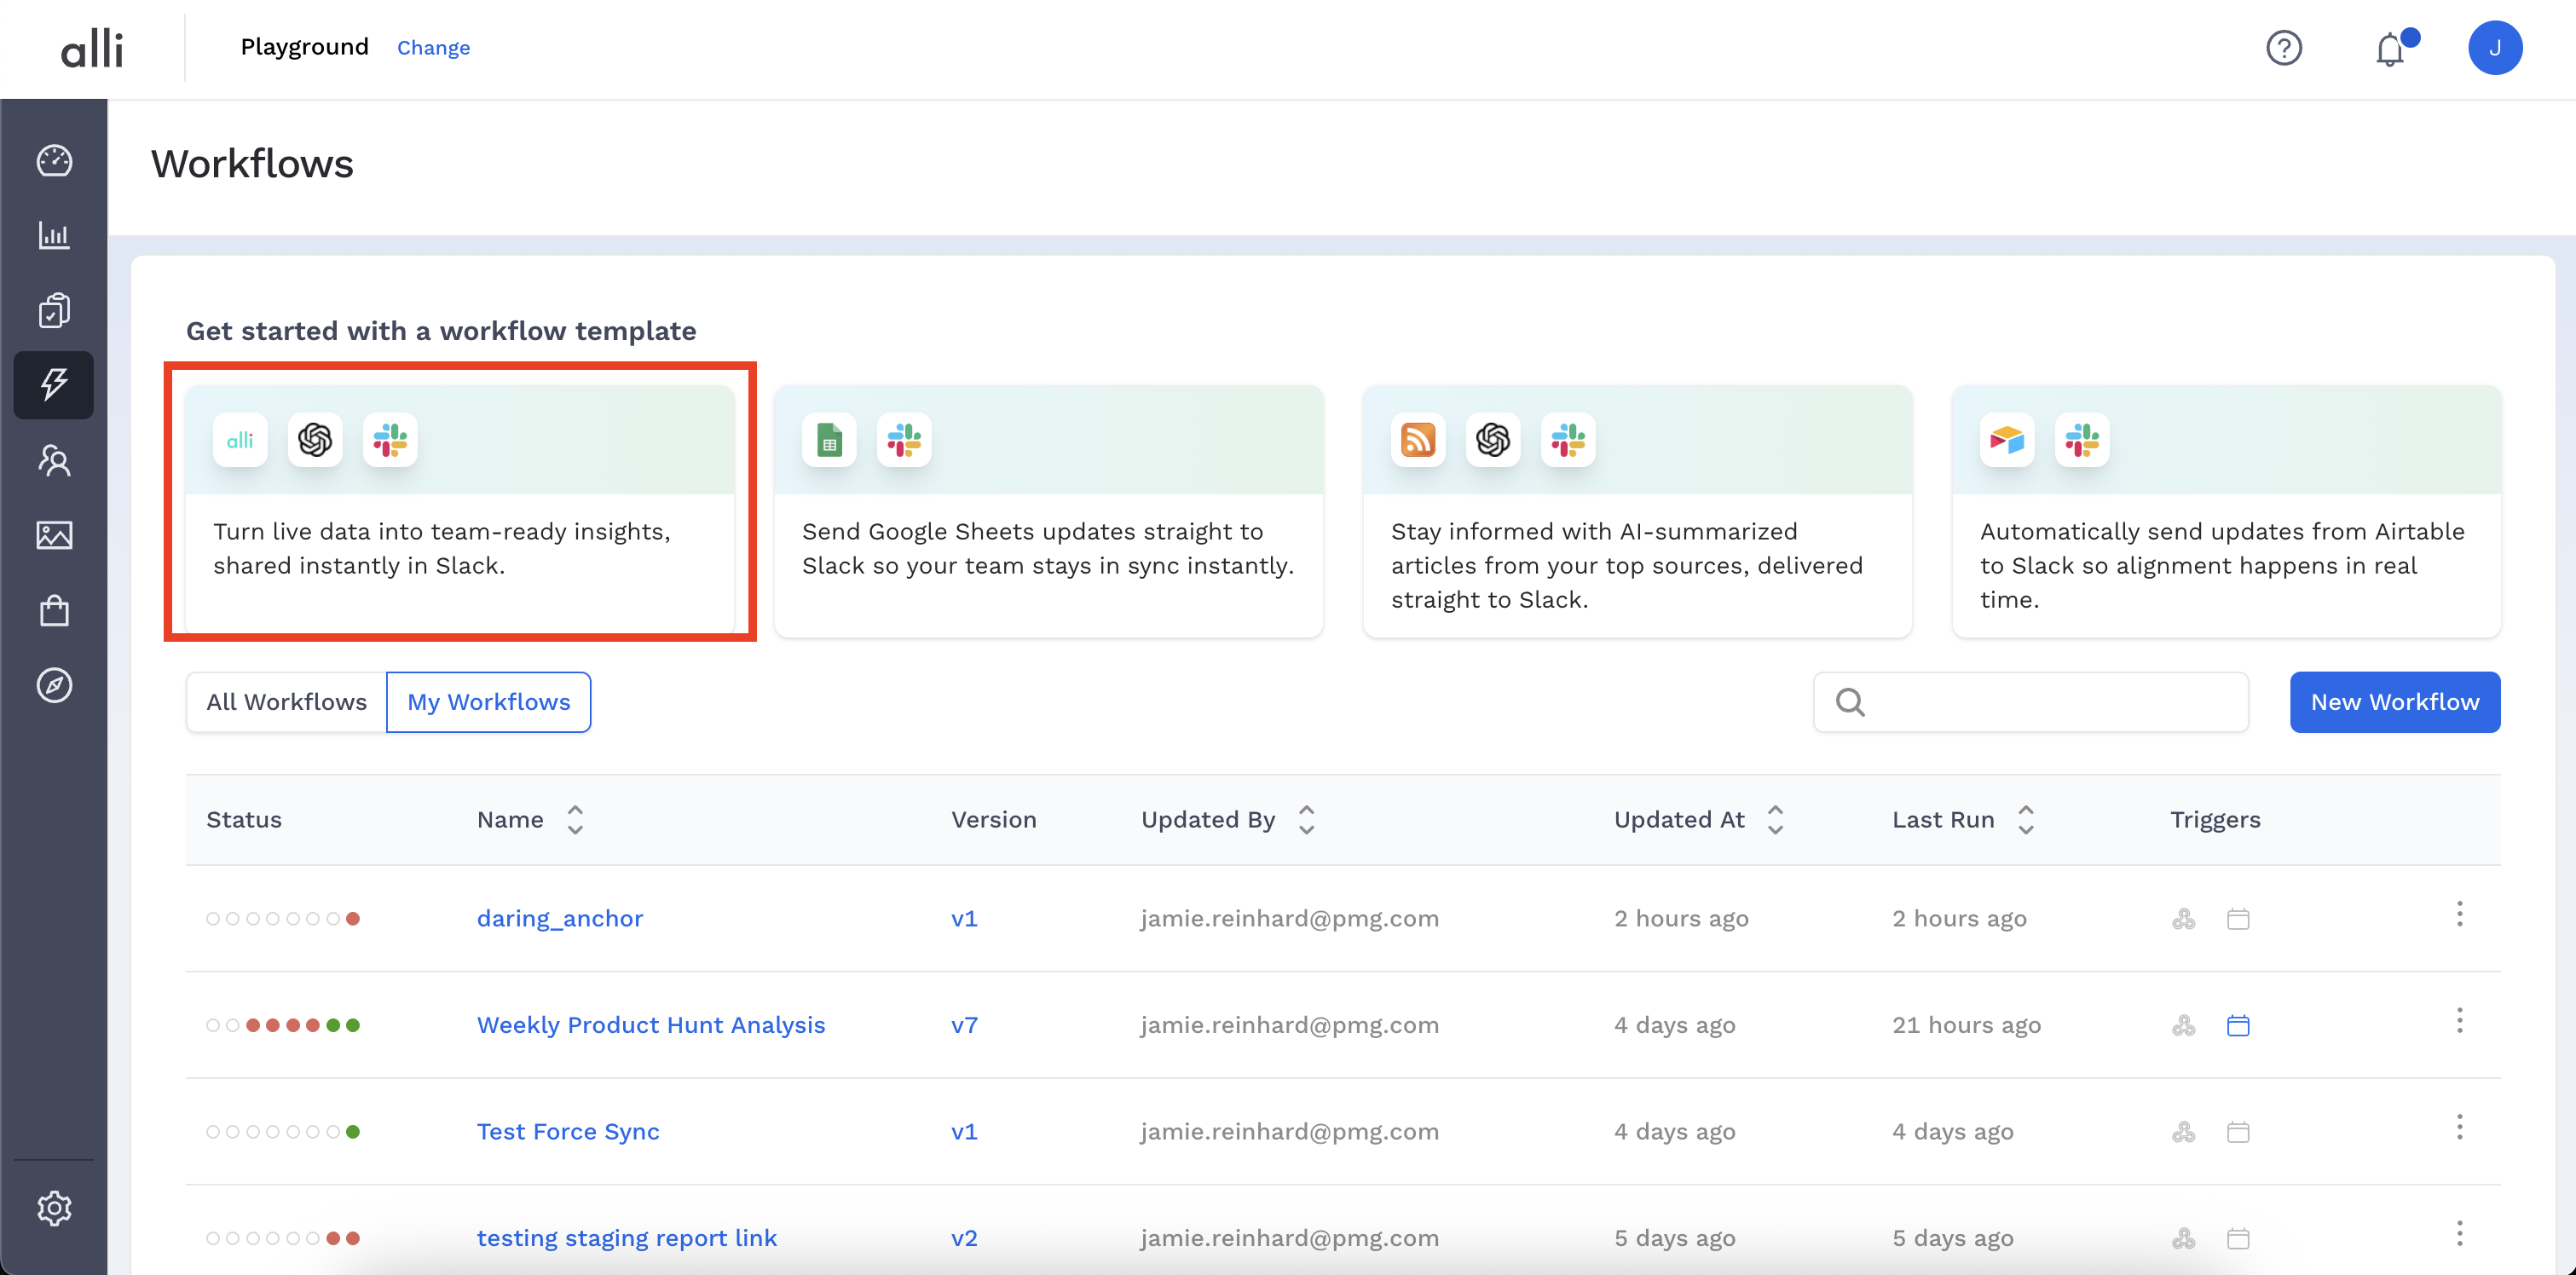Click the lightning bolt Workflows icon
The width and height of the screenshot is (2576, 1275).
pos(54,384)
